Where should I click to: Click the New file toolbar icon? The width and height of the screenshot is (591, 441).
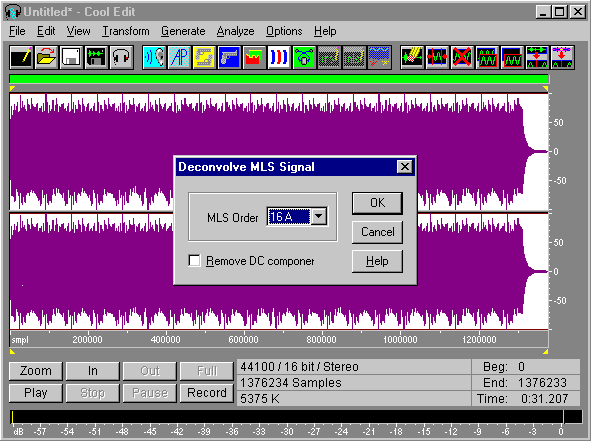21,58
